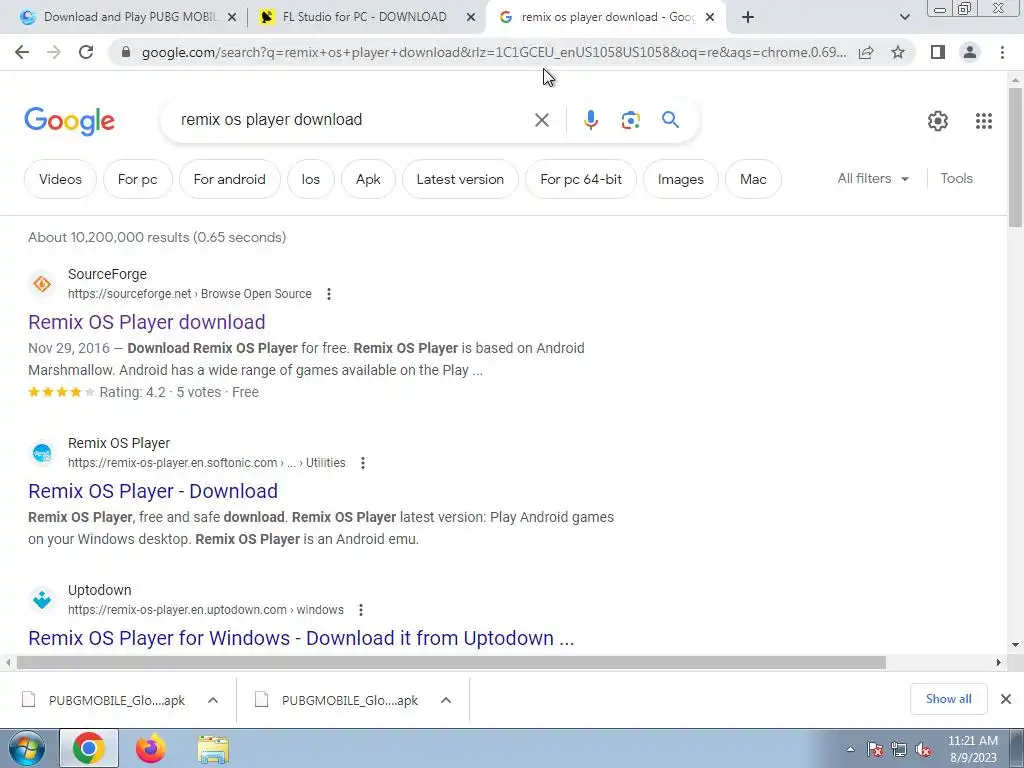
Task: Open the Remix OS Player - Download Softonic link
Action: [153, 491]
